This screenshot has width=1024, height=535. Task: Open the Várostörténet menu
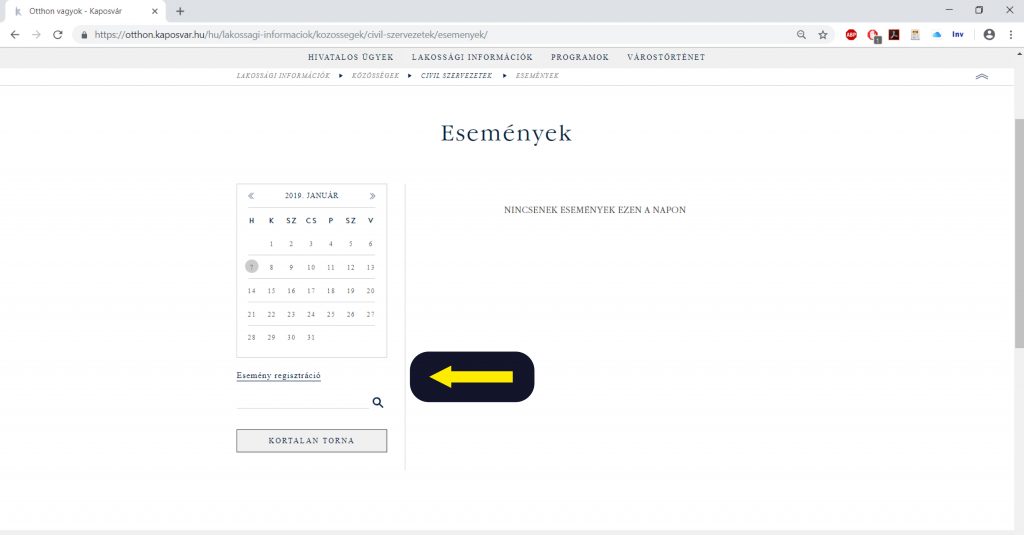665,57
